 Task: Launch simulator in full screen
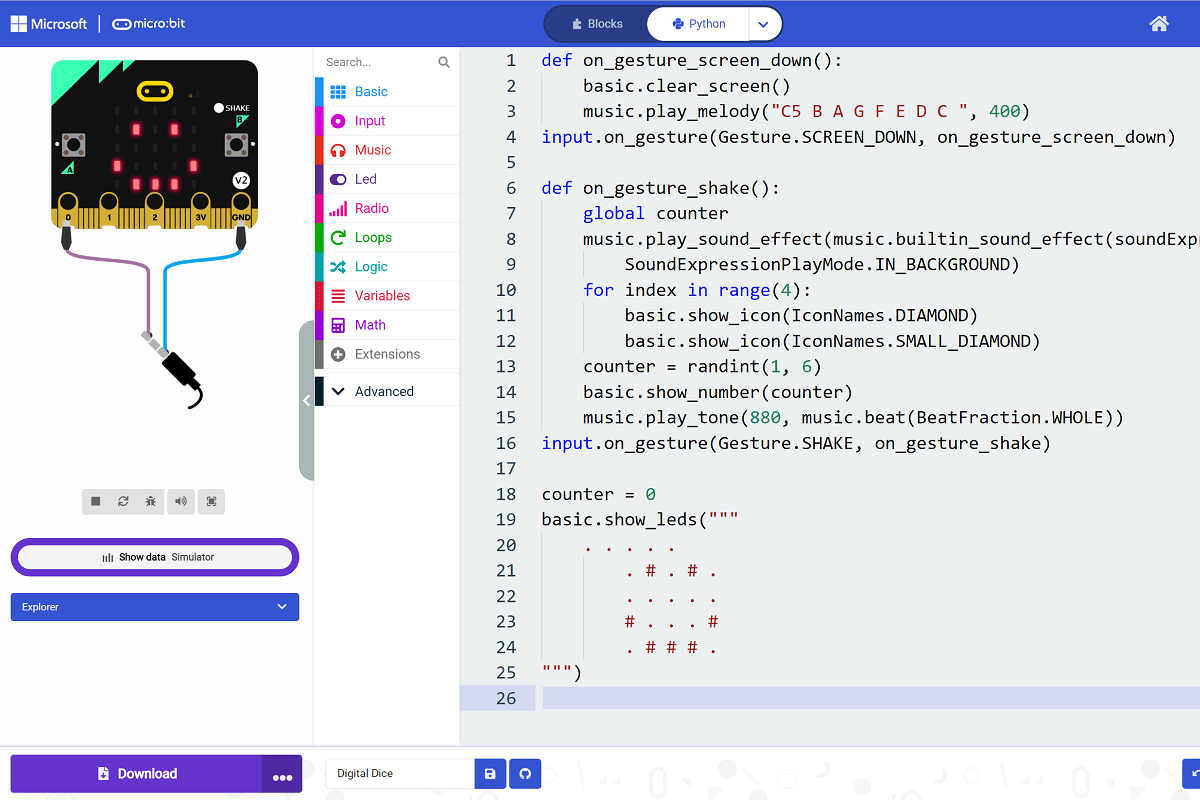pyautogui.click(x=211, y=501)
